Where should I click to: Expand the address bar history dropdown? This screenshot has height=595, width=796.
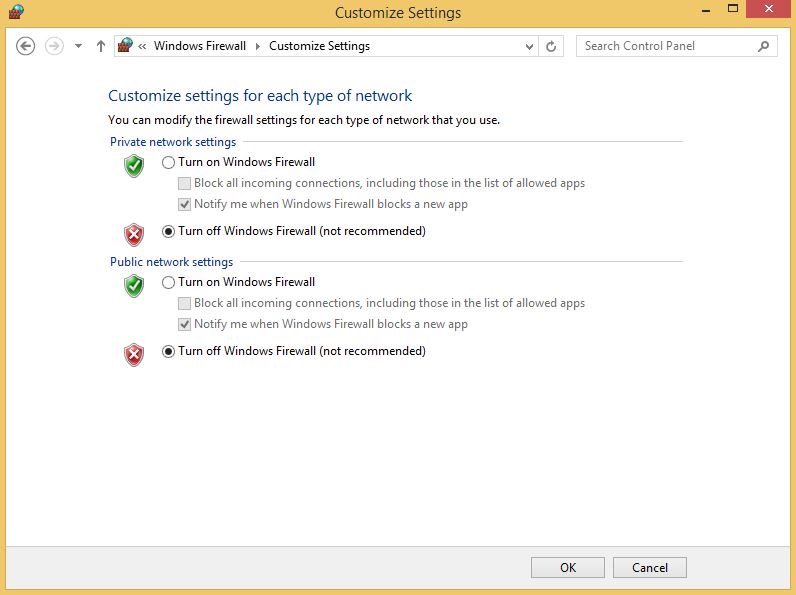529,46
